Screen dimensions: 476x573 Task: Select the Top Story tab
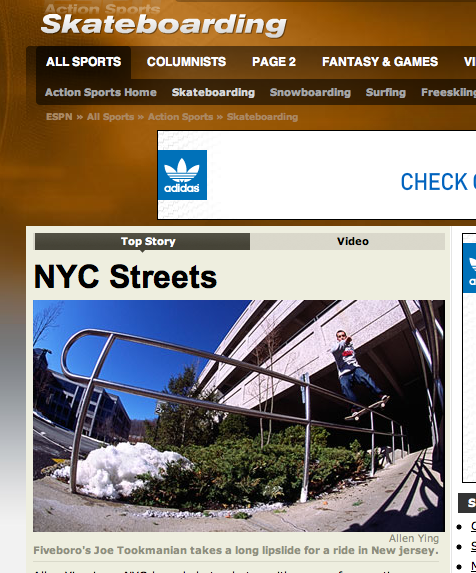(x=142, y=242)
